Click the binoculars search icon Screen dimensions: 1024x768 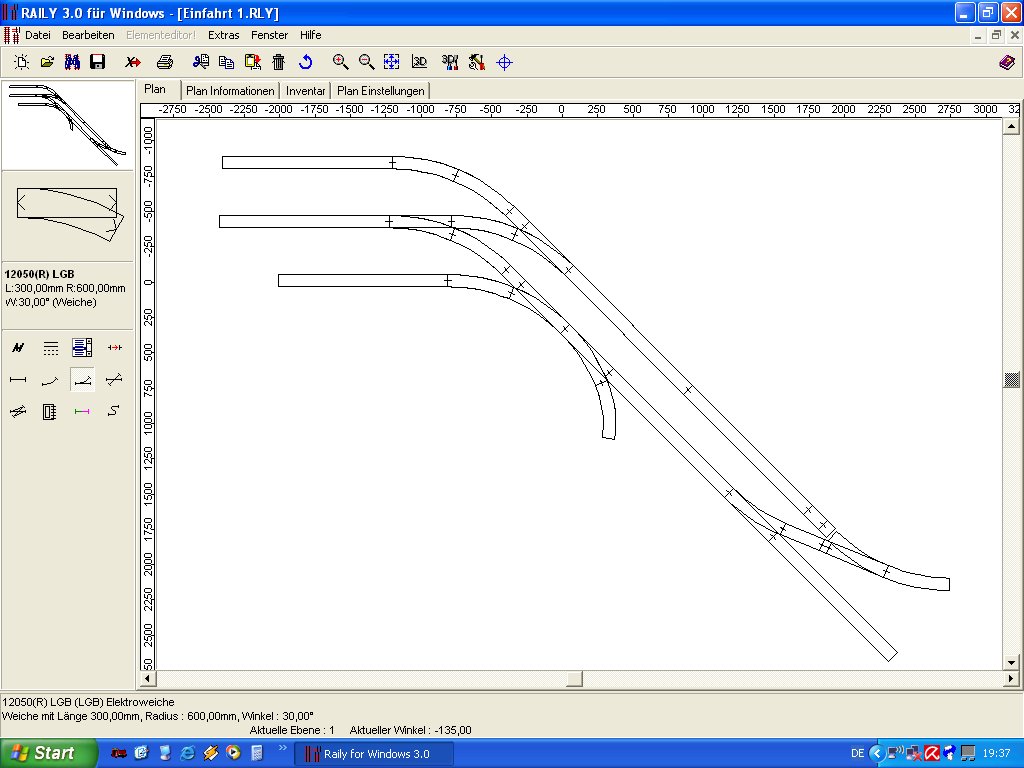point(72,62)
